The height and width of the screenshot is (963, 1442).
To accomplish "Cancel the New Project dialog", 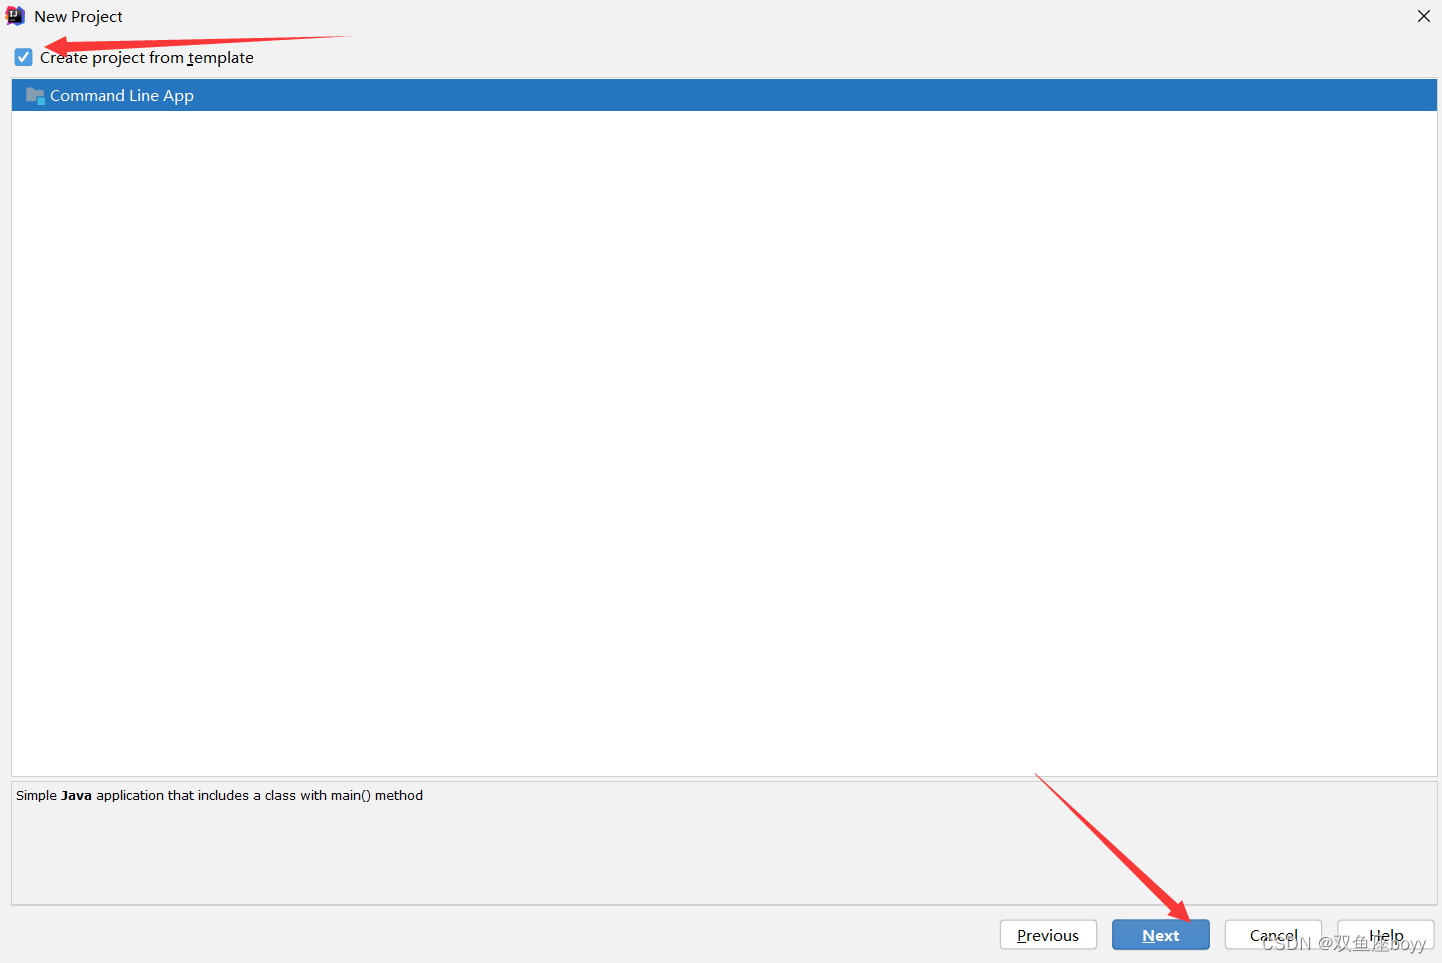I will click(x=1273, y=935).
